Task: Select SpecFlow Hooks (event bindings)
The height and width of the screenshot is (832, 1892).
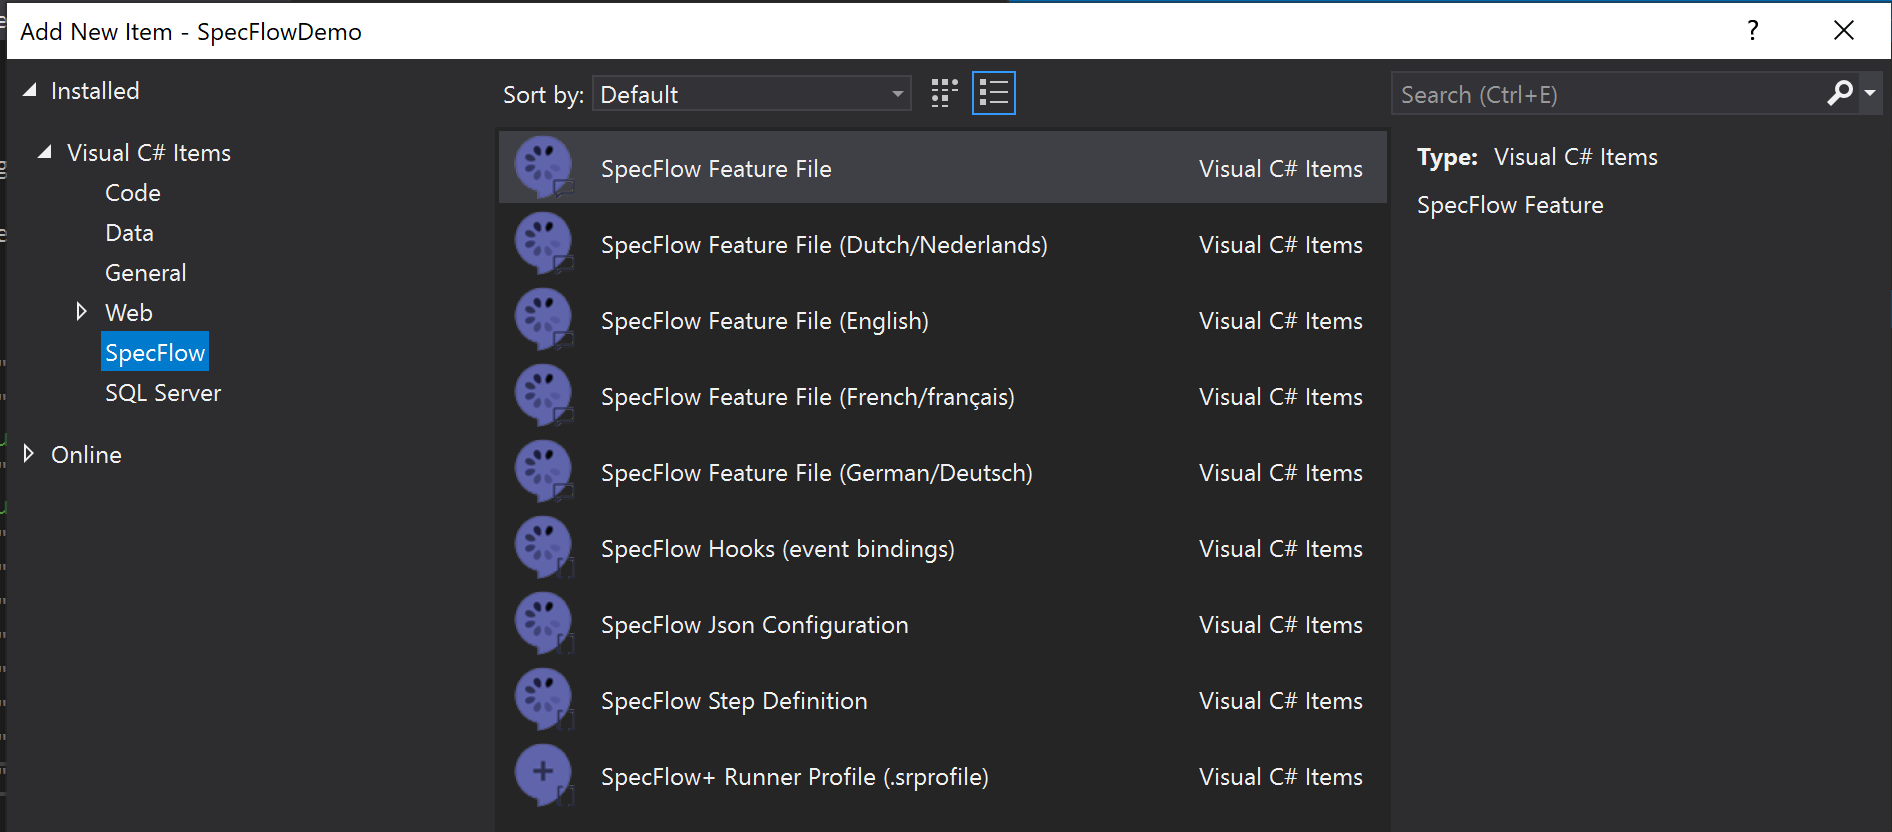Action: point(942,548)
